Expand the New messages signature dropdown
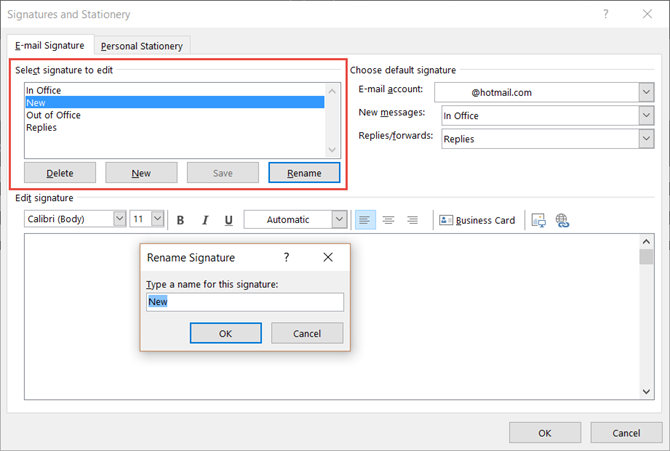Image resolution: width=670 pixels, height=451 pixels. click(x=646, y=115)
